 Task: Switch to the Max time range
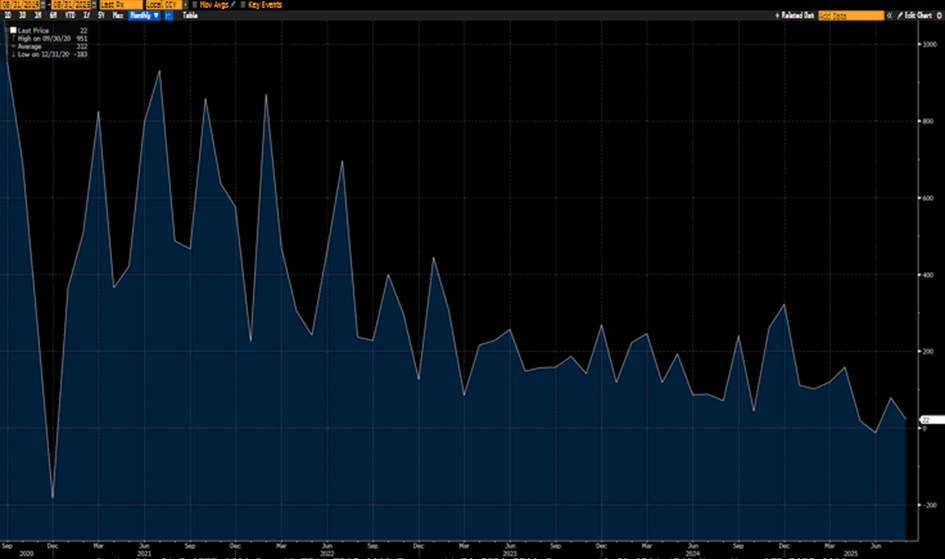(118, 16)
